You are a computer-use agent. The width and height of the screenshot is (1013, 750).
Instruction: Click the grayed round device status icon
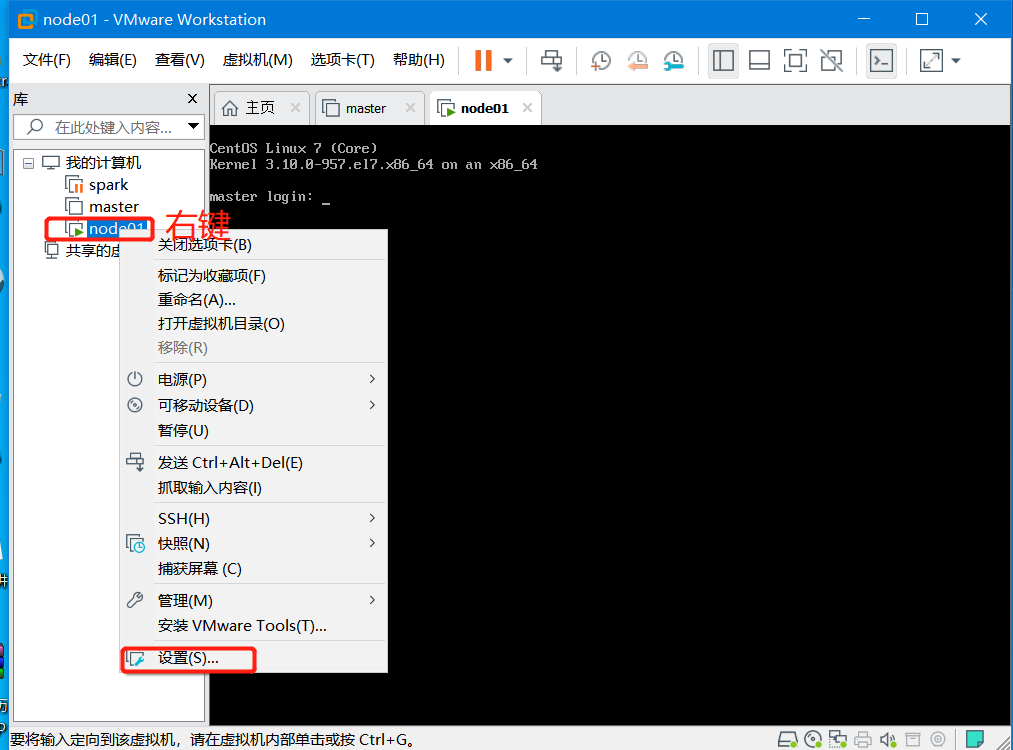point(938,739)
